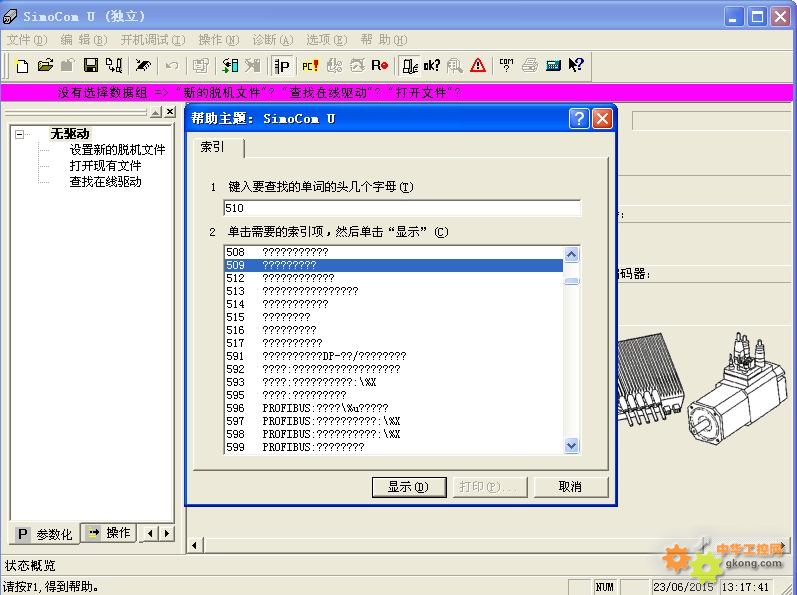Click the grayed 打印 button
This screenshot has height=595, width=797.
tap(489, 487)
